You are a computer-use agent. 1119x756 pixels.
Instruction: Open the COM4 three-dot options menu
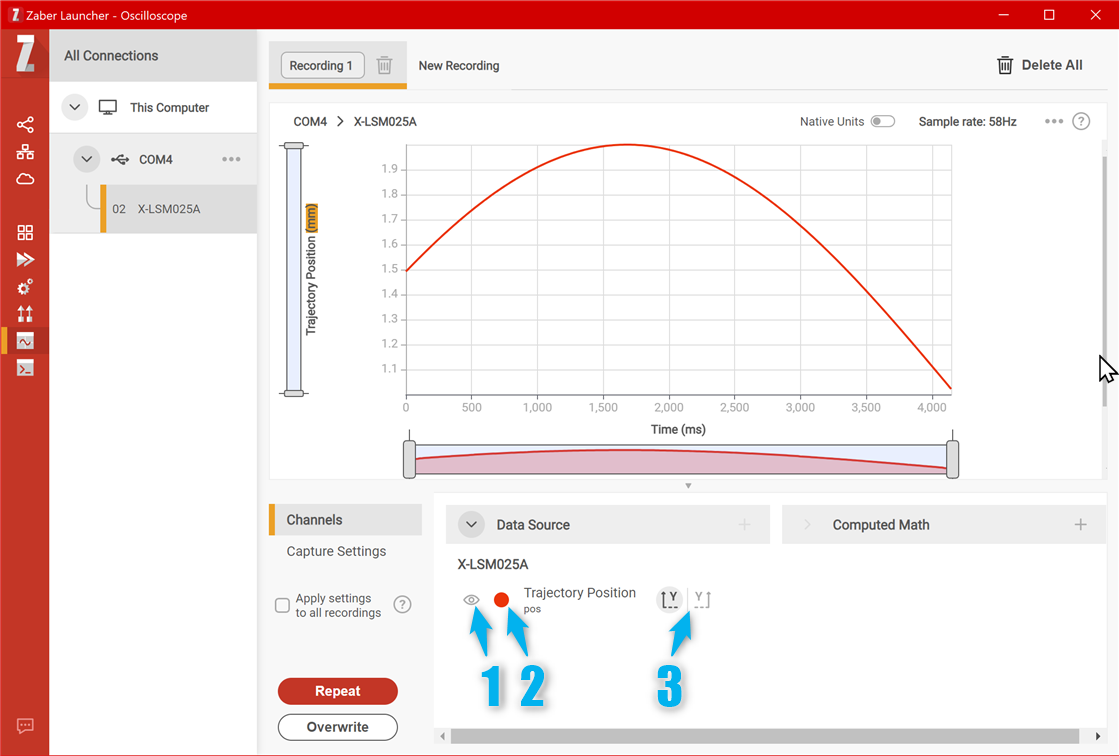tap(231, 159)
